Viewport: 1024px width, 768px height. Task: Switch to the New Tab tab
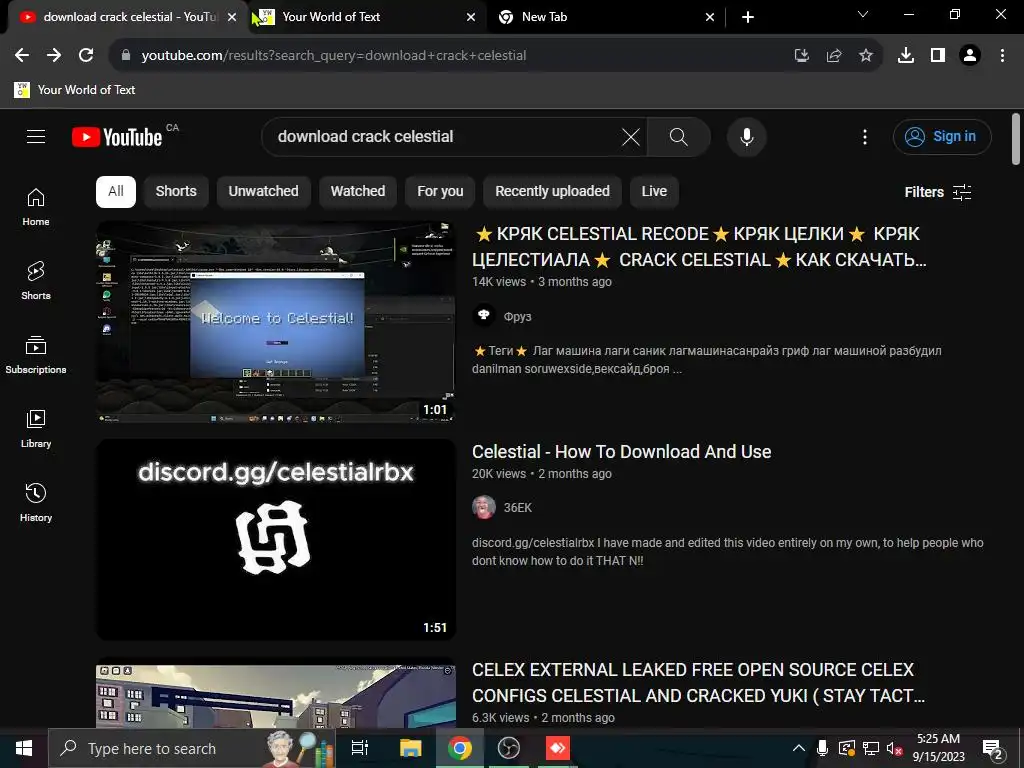coord(606,17)
